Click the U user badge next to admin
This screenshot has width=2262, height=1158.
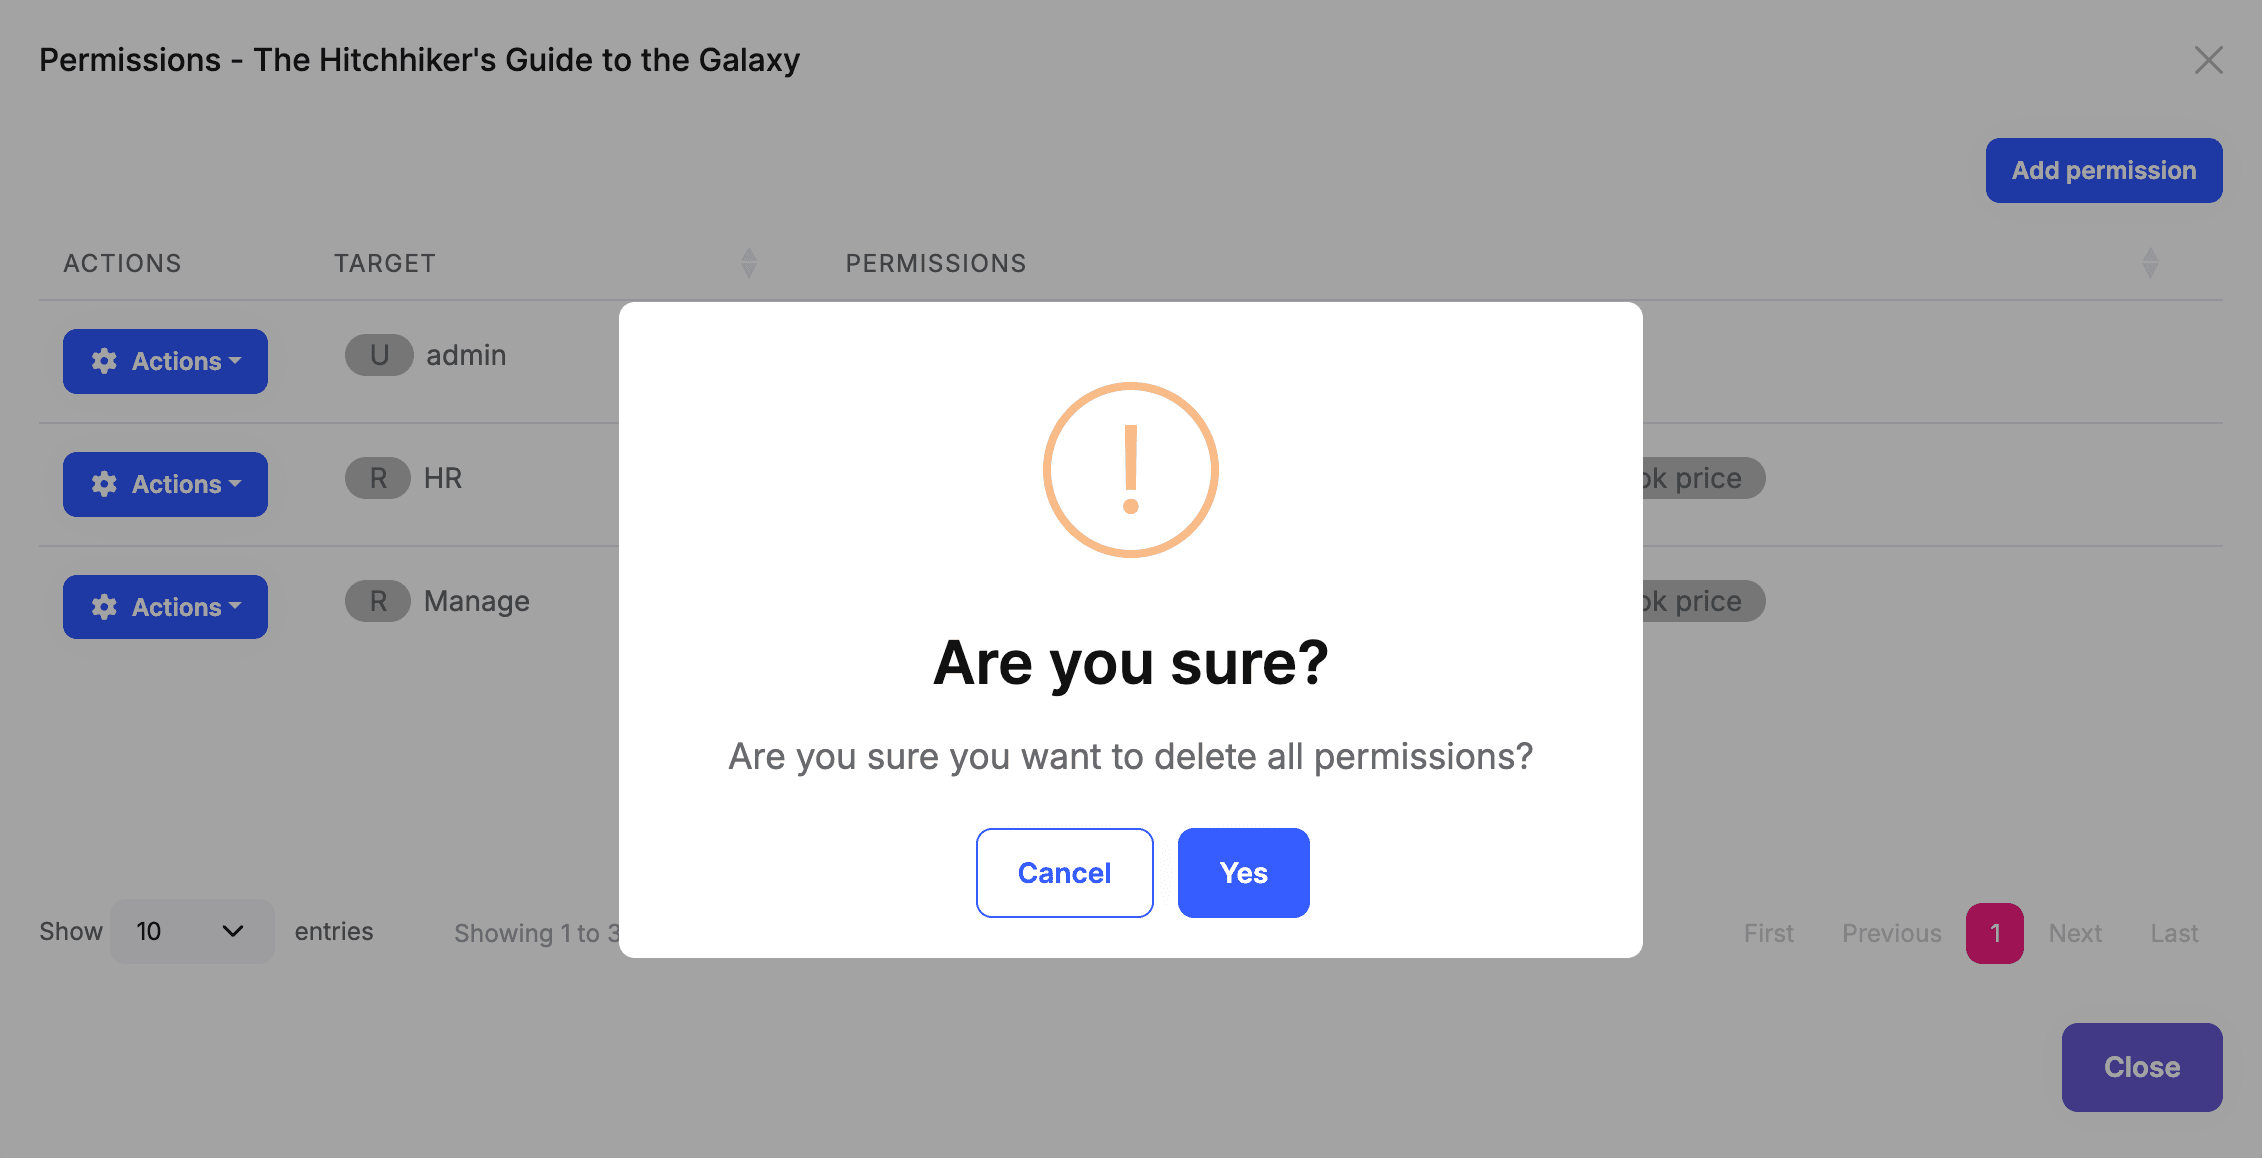[379, 355]
